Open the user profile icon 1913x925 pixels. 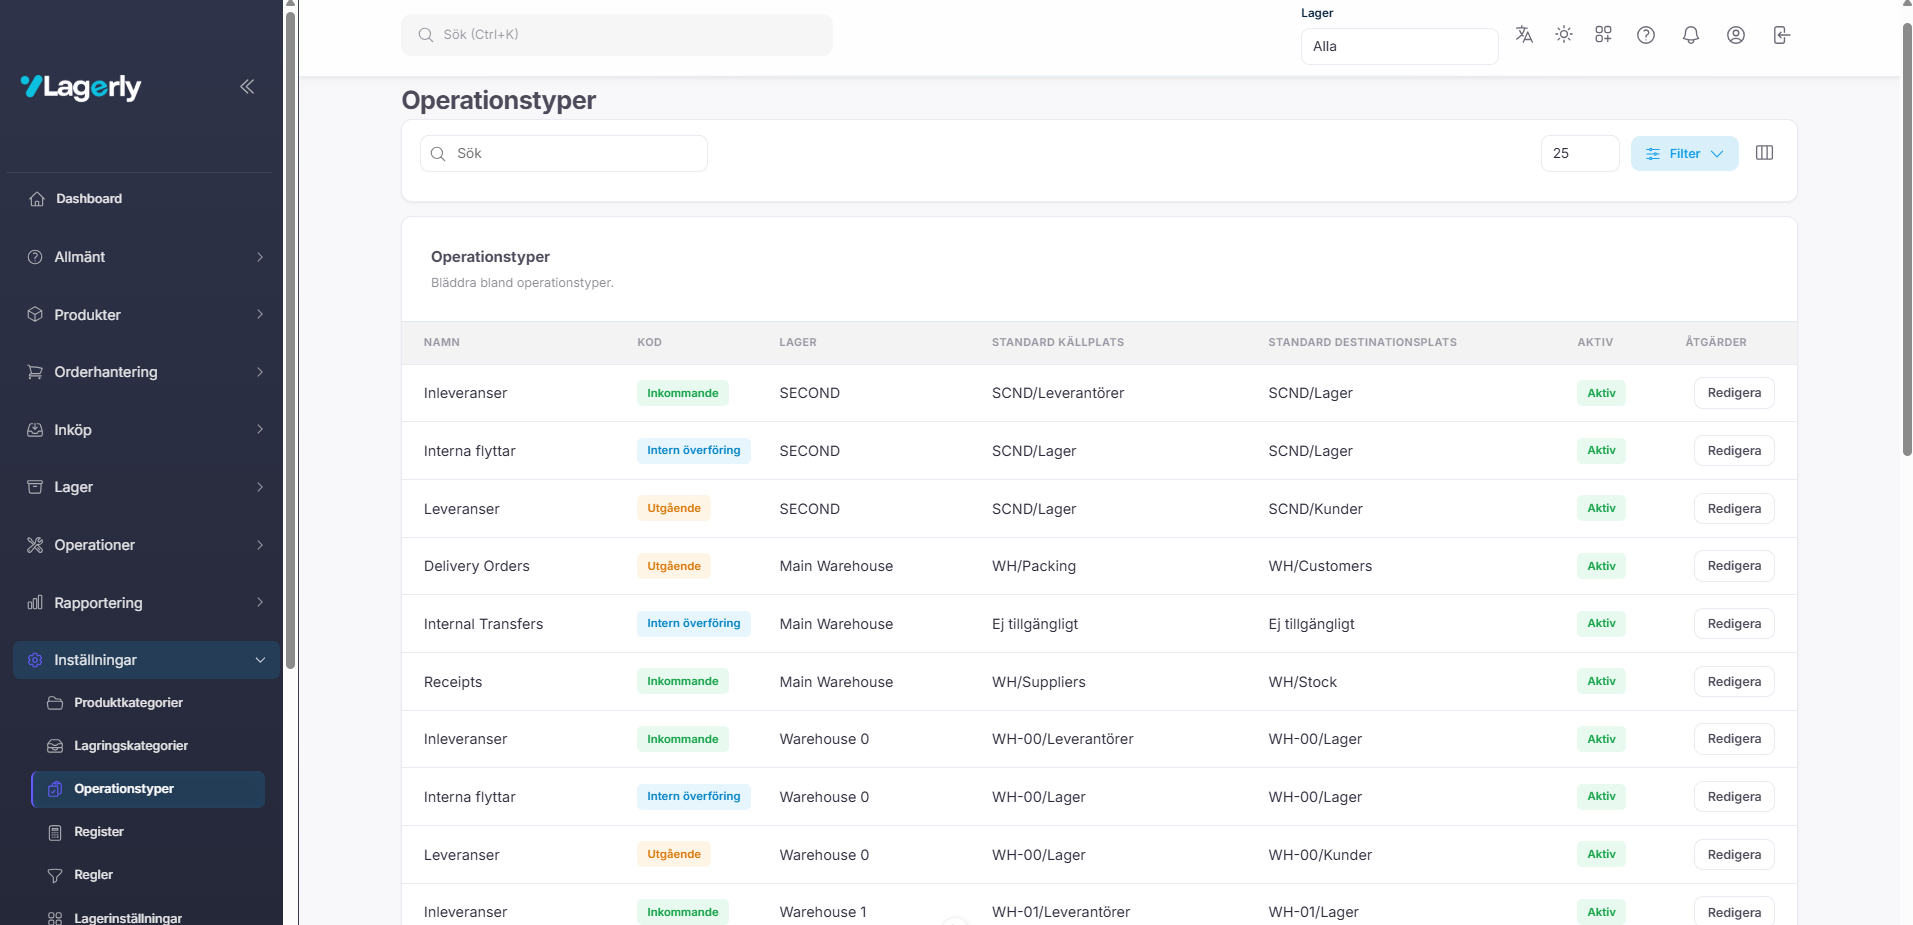click(x=1736, y=35)
